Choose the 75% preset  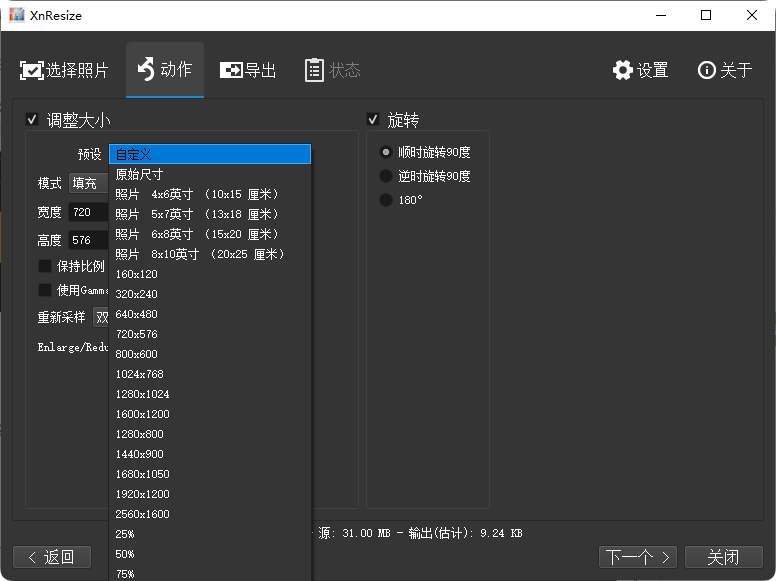tap(210, 573)
